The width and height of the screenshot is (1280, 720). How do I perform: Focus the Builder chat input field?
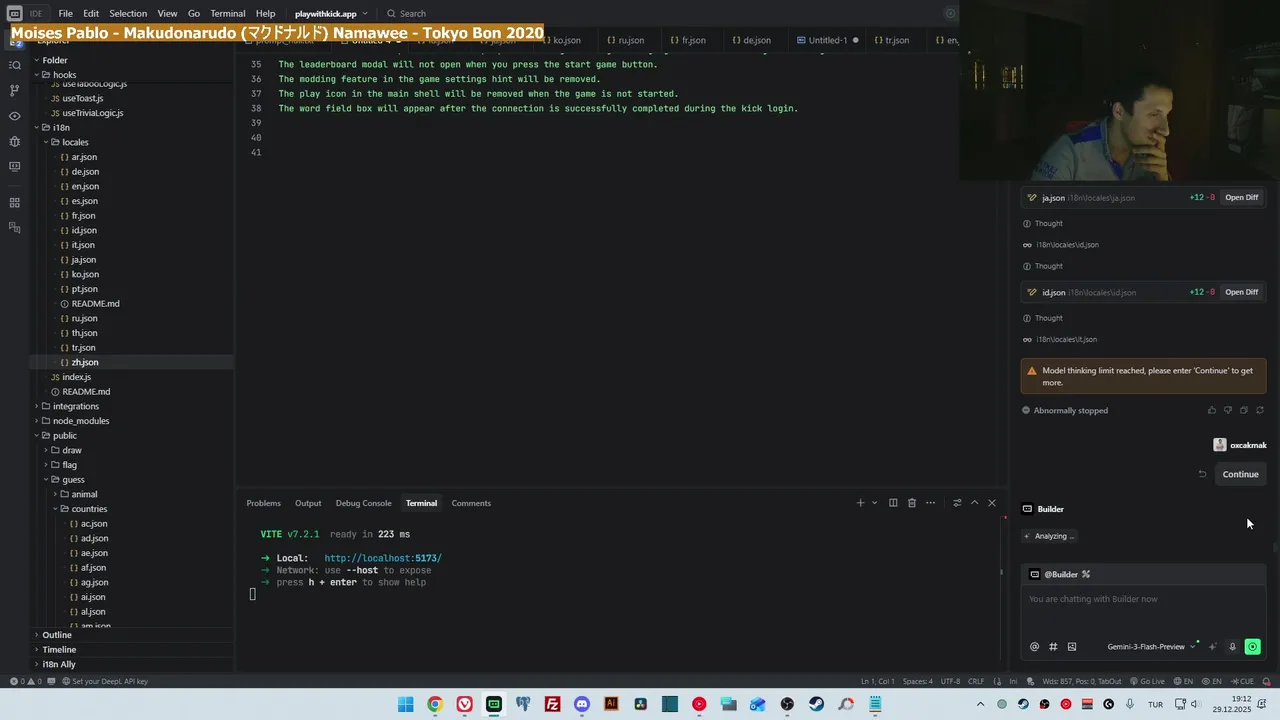coord(1143,599)
